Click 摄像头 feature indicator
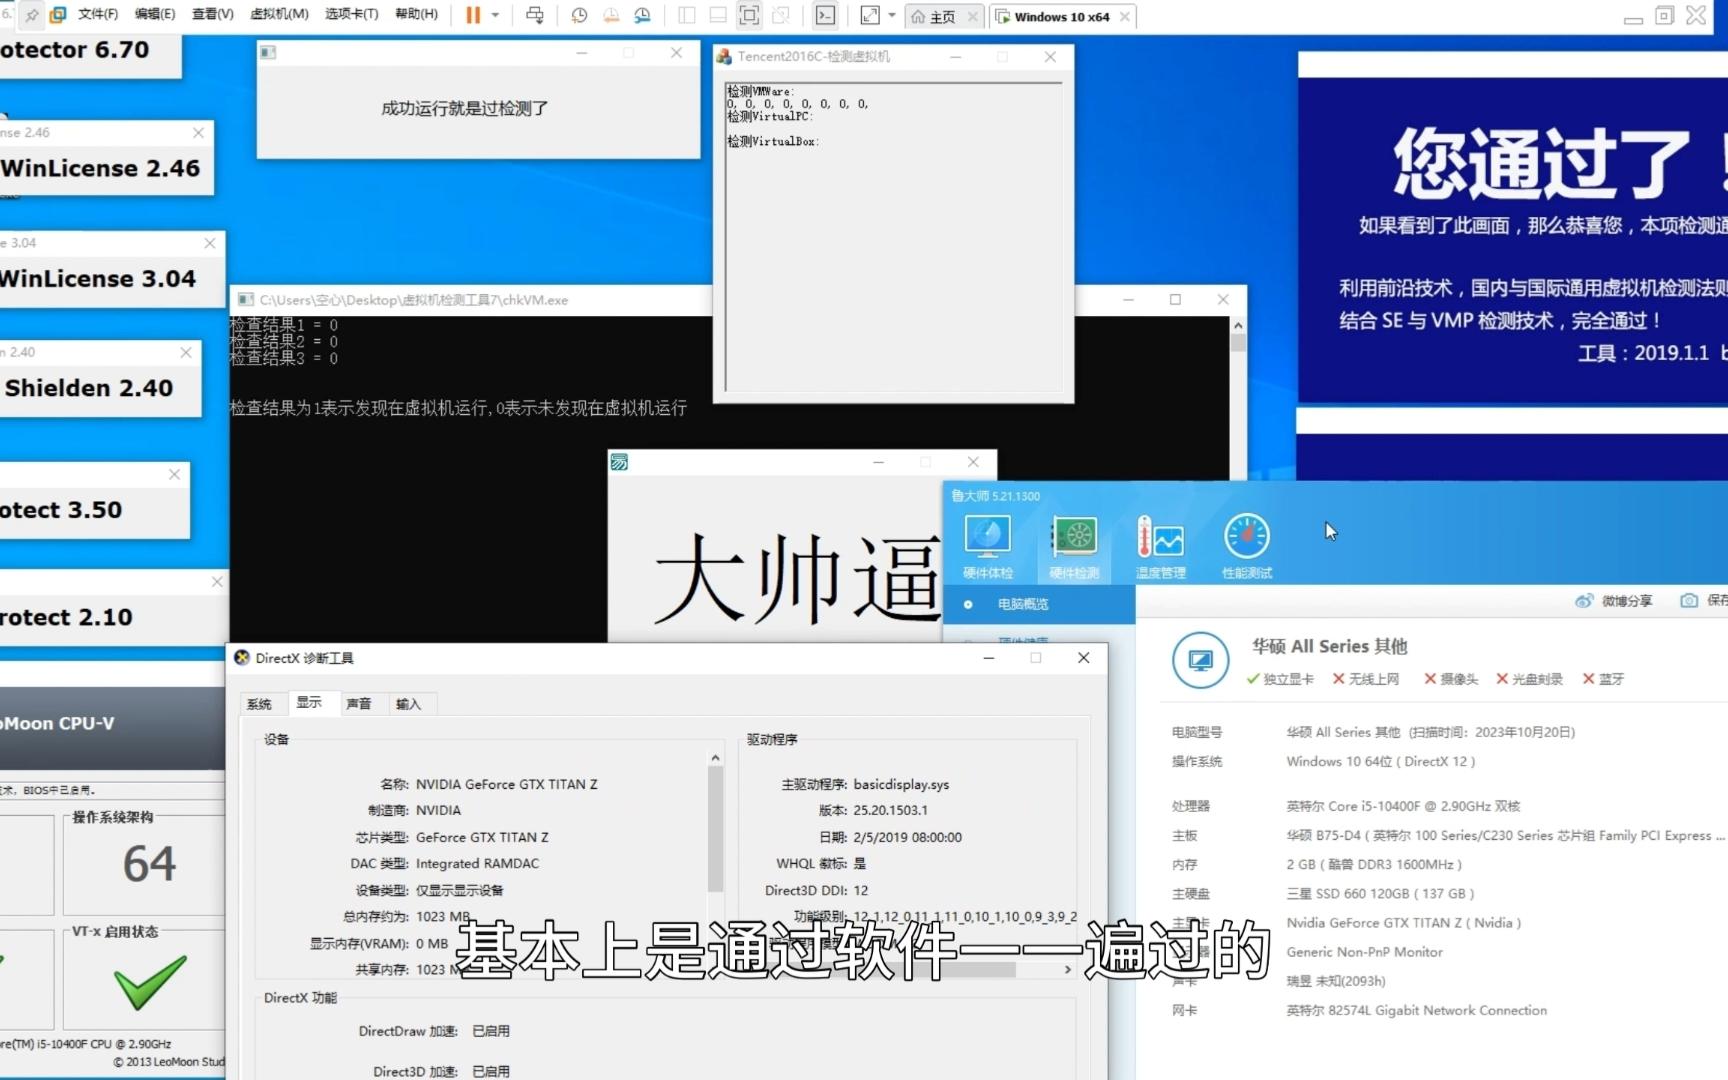Screen dimensions: 1728x1080 pos(1451,679)
